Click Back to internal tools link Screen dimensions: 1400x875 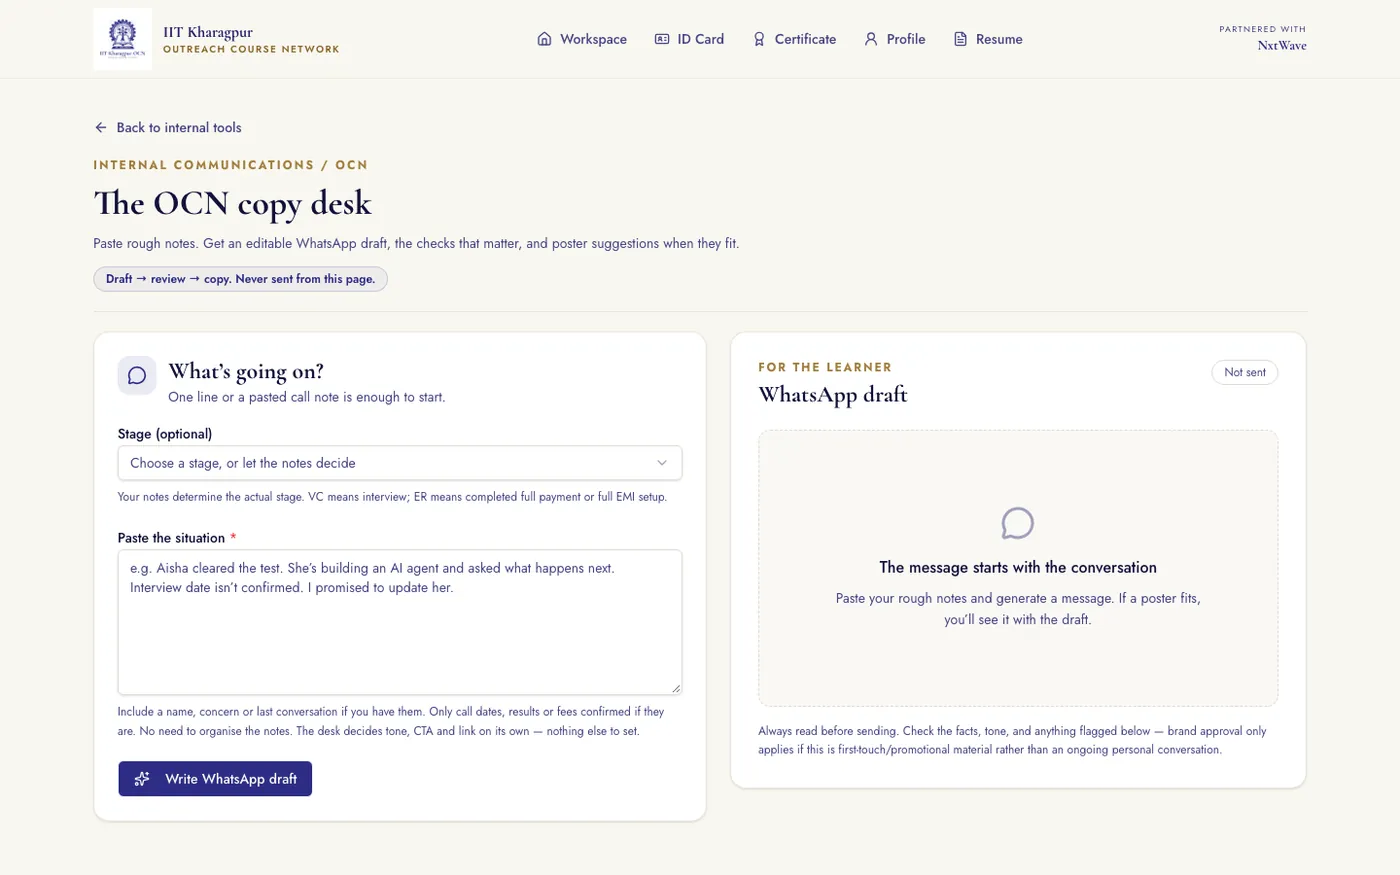click(168, 127)
